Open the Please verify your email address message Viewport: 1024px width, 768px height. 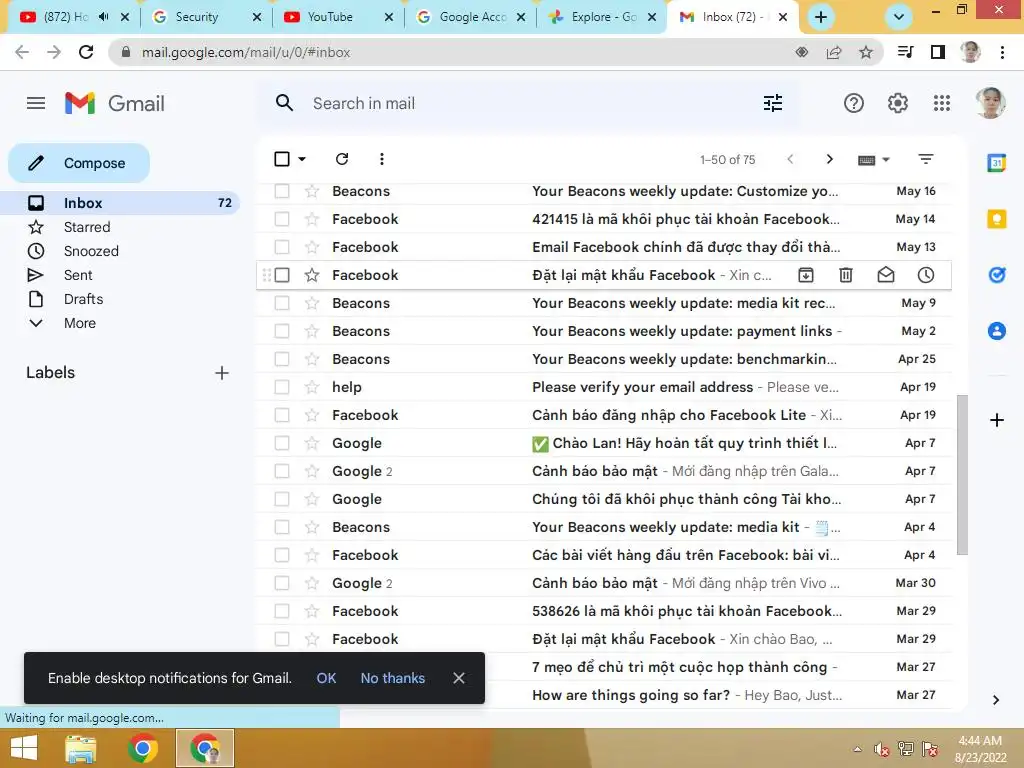click(x=605, y=387)
